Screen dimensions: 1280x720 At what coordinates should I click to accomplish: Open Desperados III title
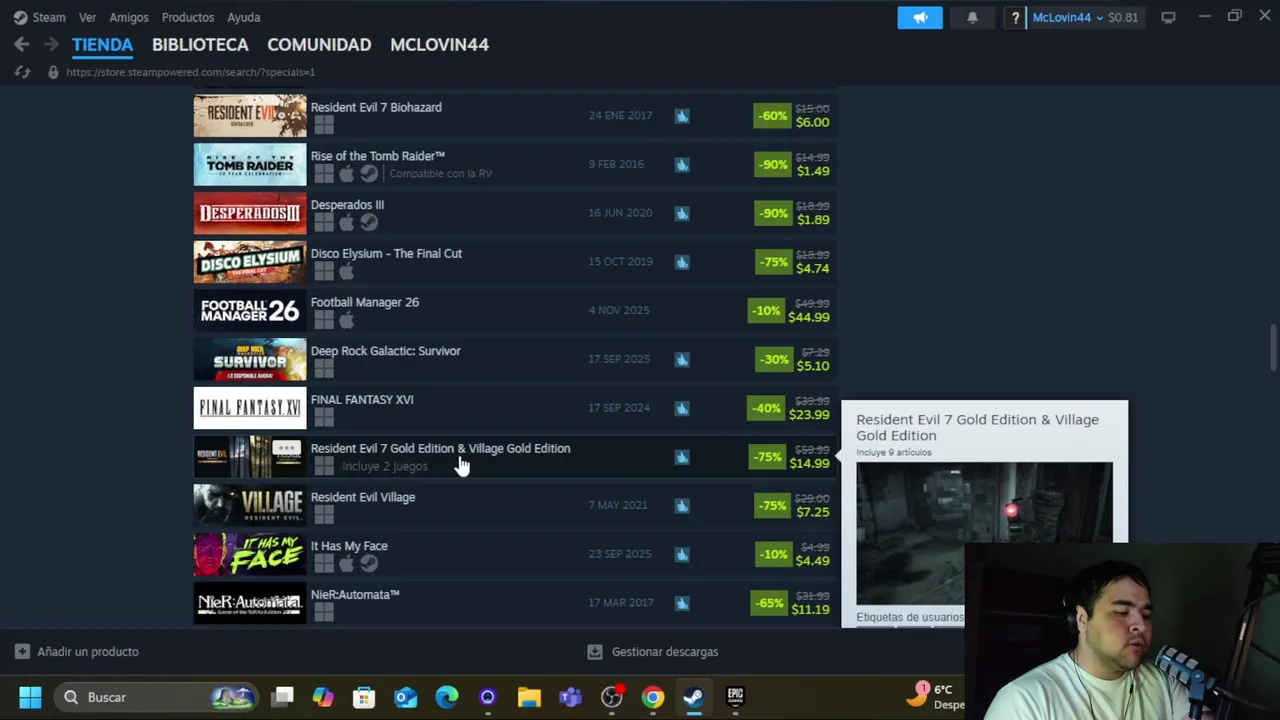(347, 205)
